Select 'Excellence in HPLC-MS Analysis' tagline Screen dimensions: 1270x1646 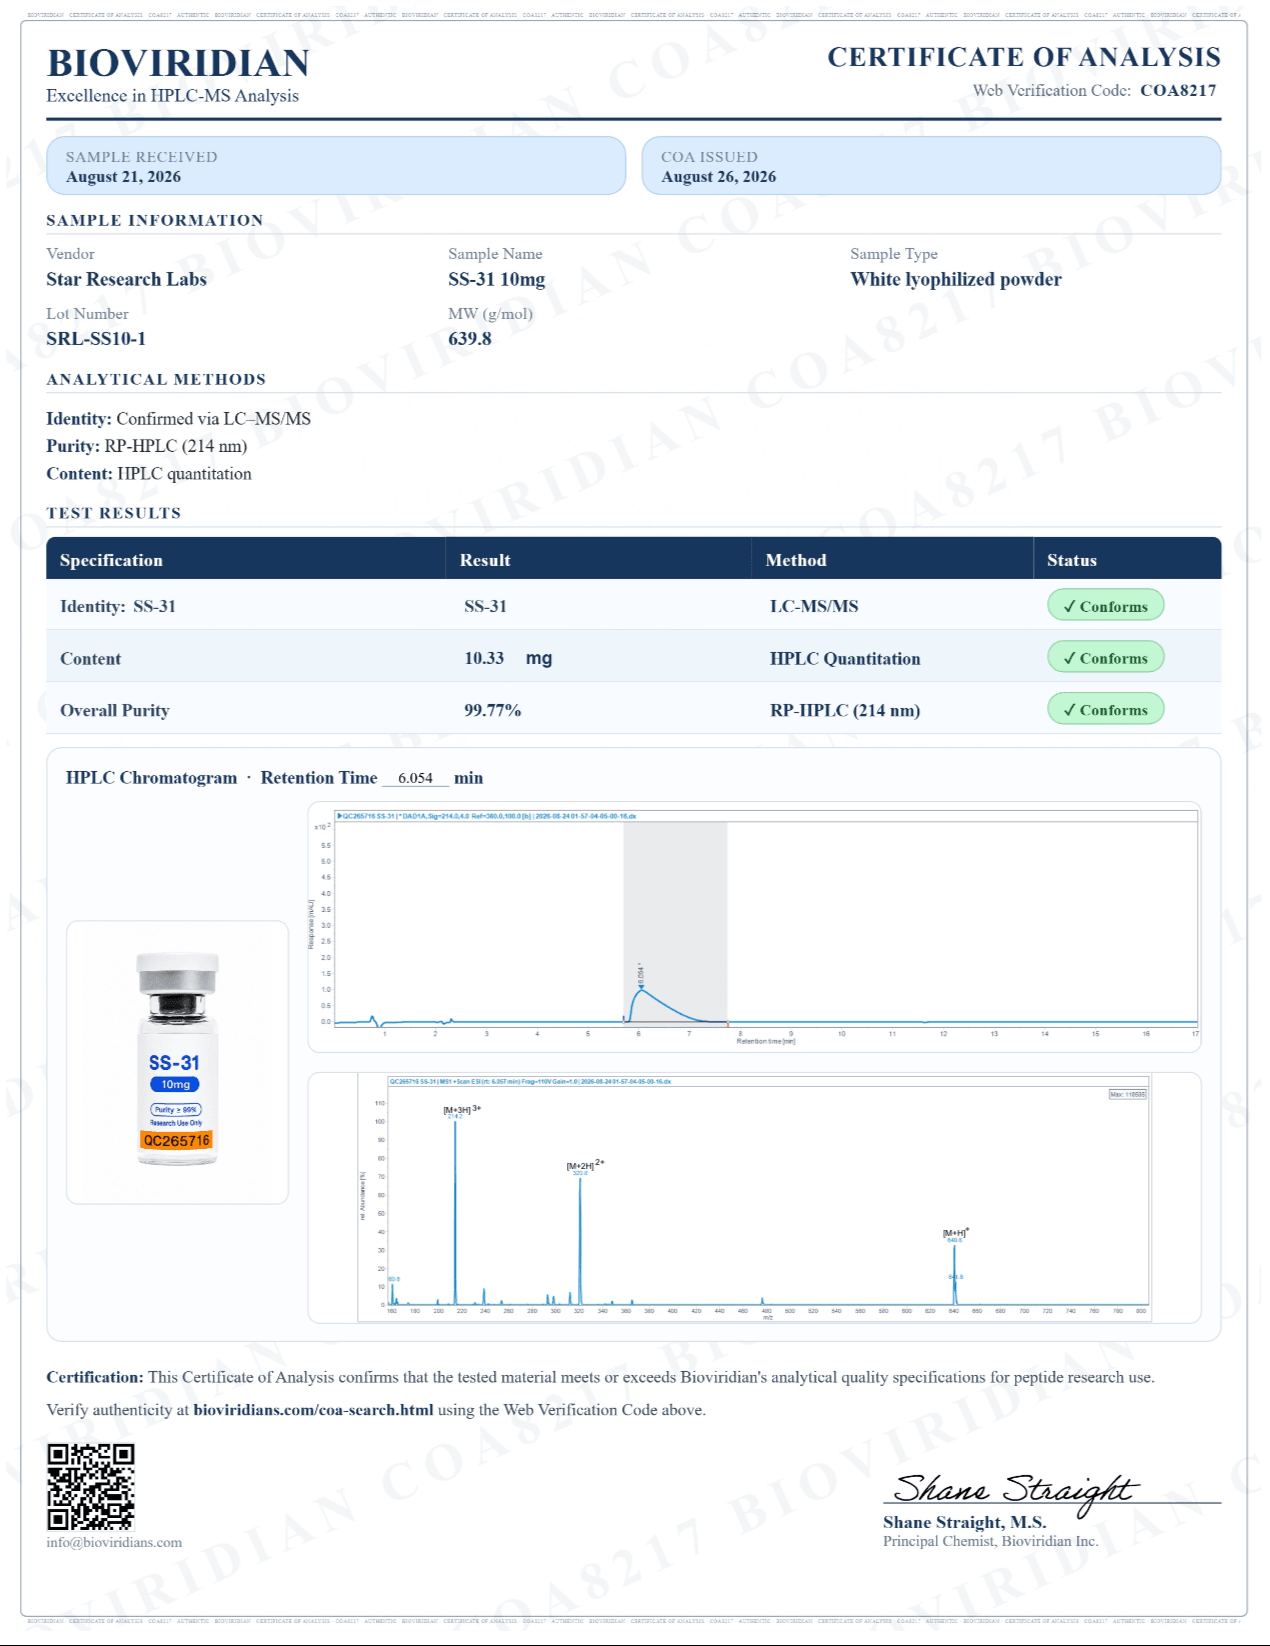(173, 96)
